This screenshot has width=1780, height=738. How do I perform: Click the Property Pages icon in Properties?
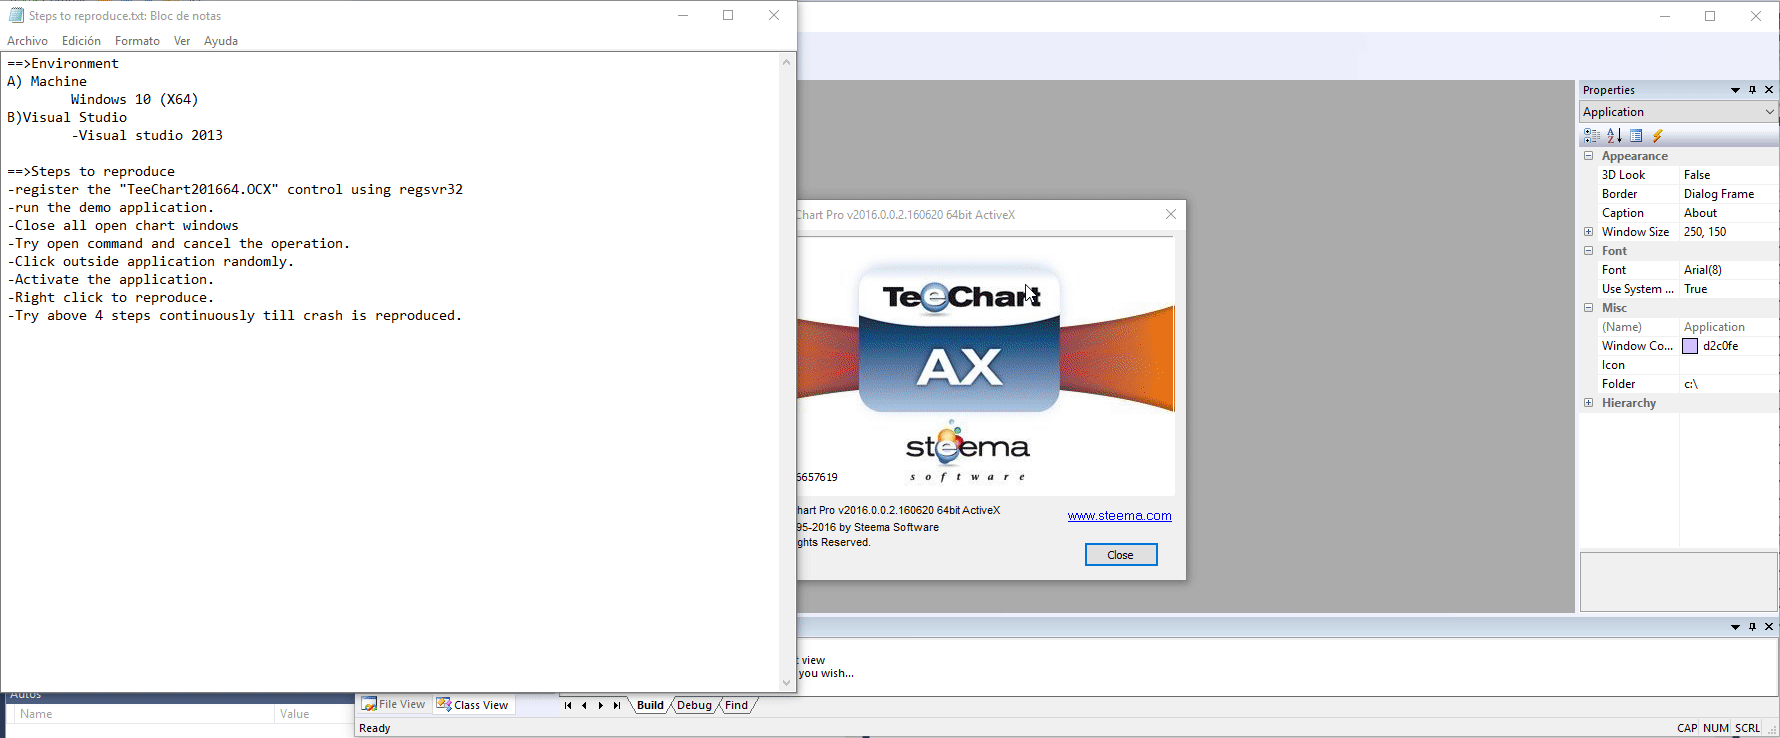tap(1636, 136)
